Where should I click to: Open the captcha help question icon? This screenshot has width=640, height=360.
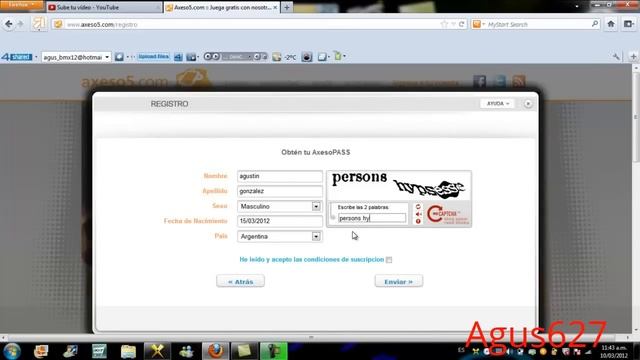[418, 222]
